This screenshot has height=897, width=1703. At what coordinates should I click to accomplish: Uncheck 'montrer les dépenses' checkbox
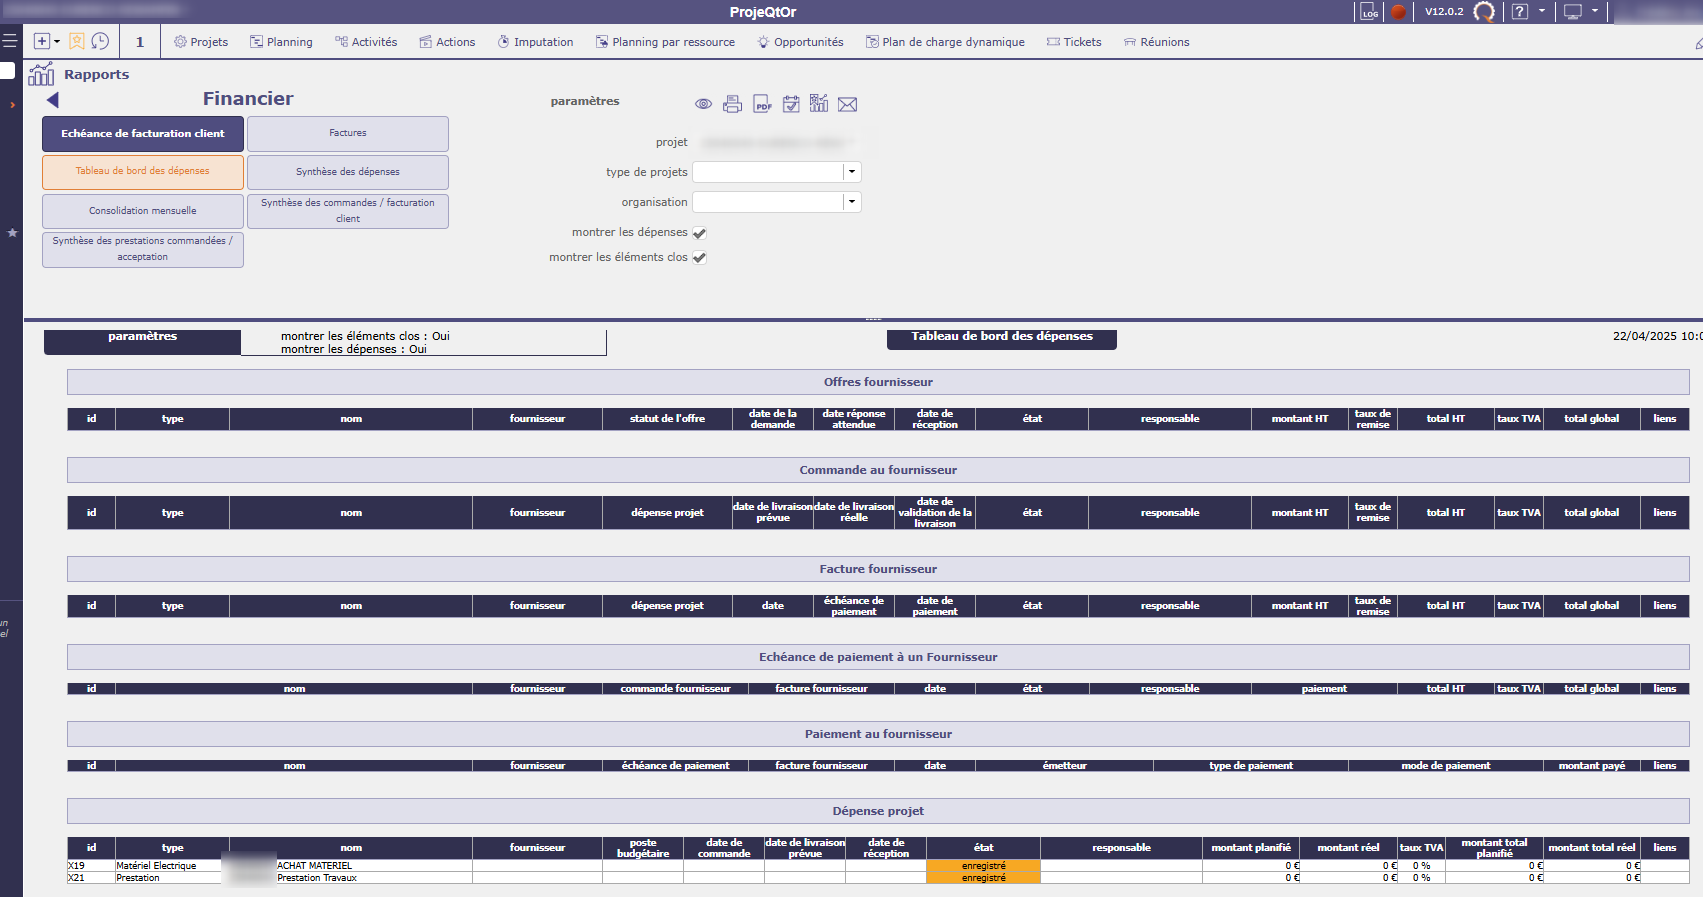700,233
